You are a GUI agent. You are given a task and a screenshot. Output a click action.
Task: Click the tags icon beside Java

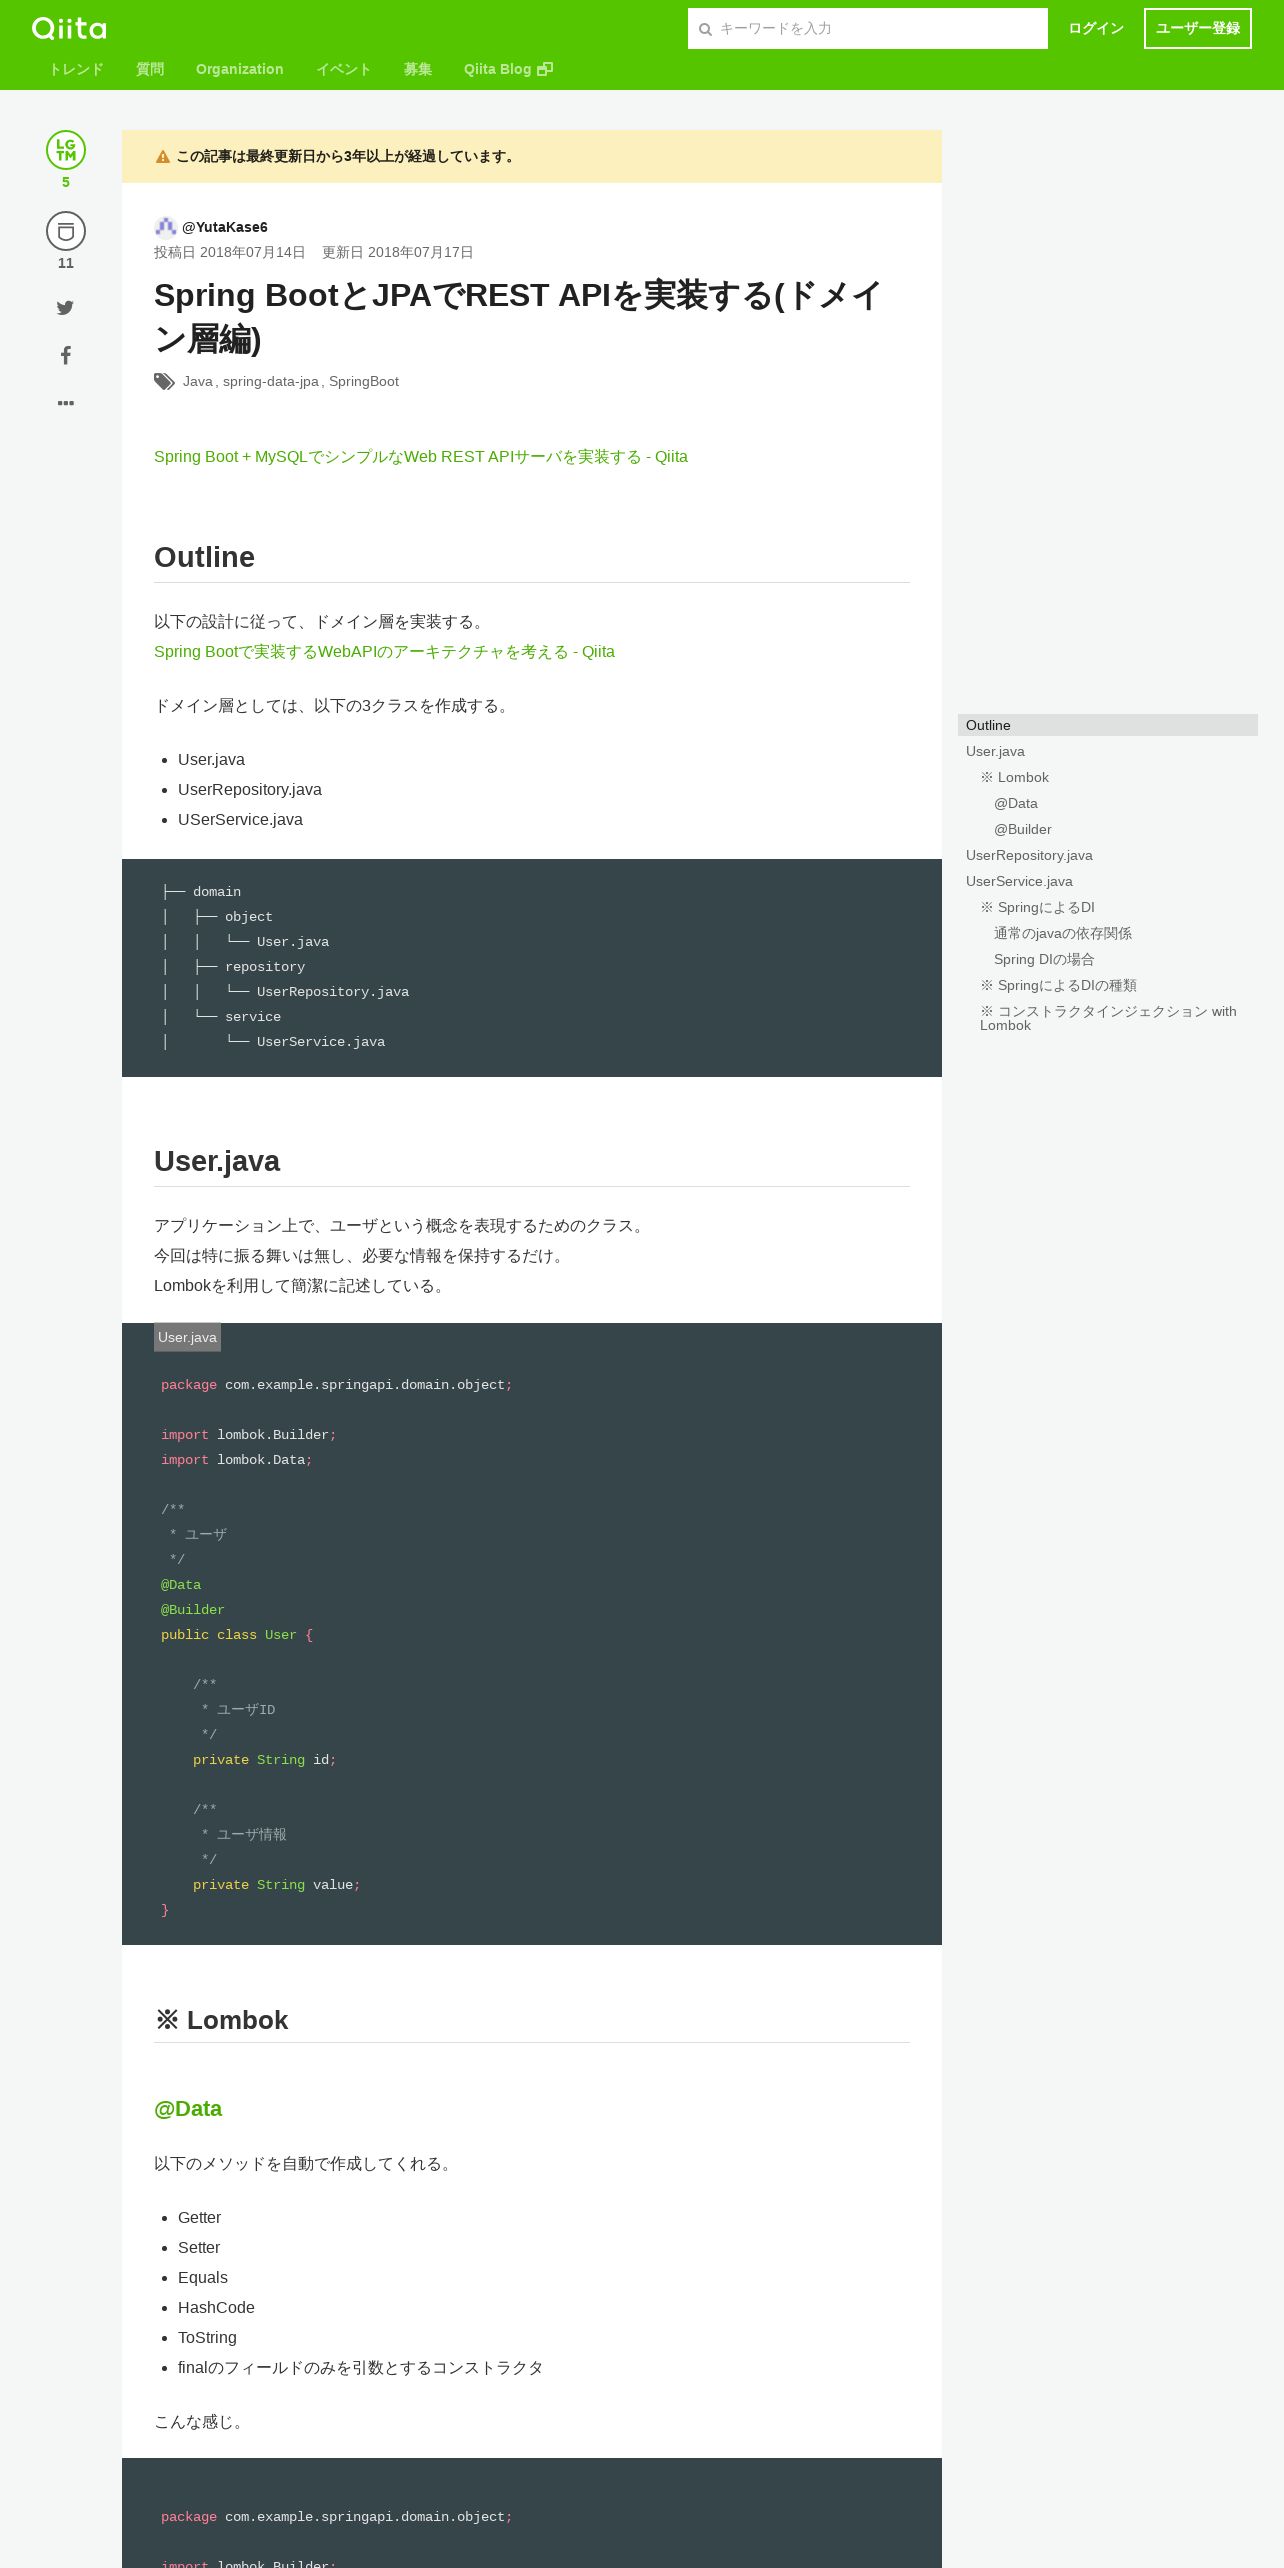click(165, 382)
